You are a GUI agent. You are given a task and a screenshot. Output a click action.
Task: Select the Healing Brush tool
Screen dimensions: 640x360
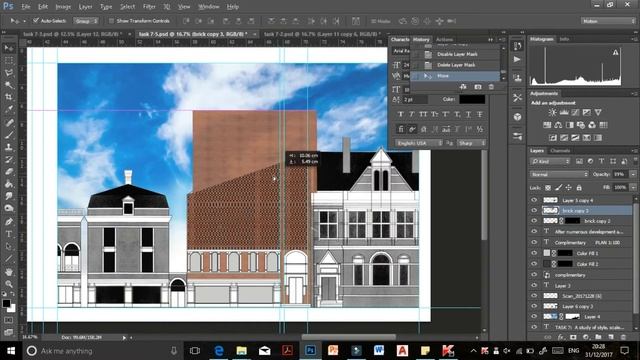tap(9, 122)
